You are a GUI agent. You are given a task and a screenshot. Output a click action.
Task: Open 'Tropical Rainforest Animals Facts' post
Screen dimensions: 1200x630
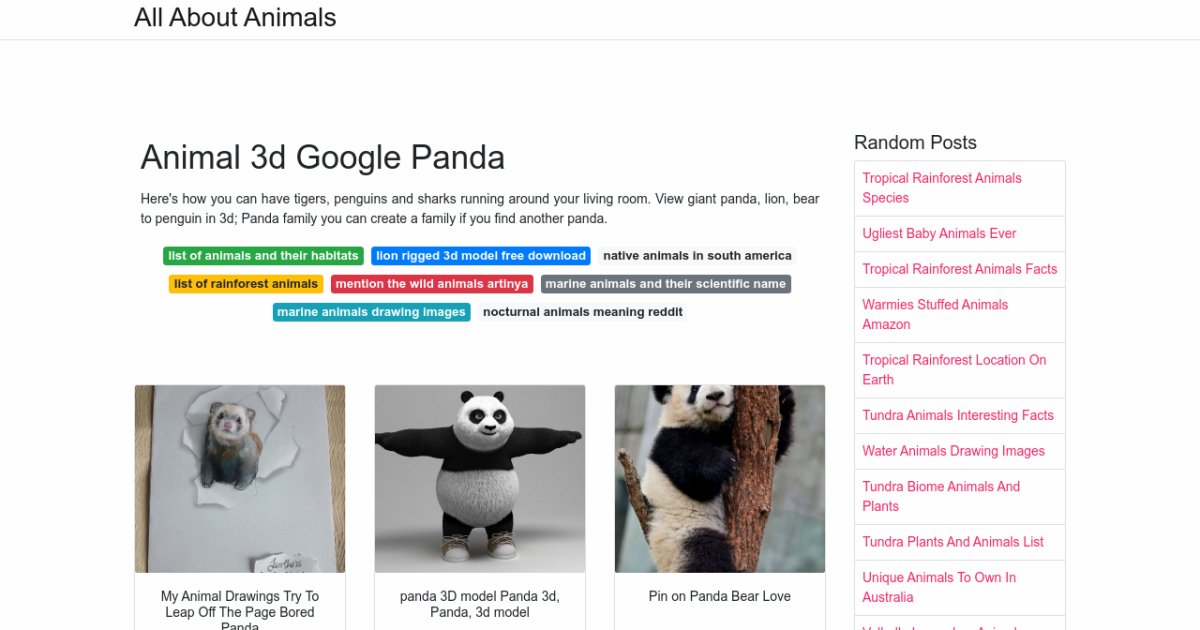(x=959, y=269)
